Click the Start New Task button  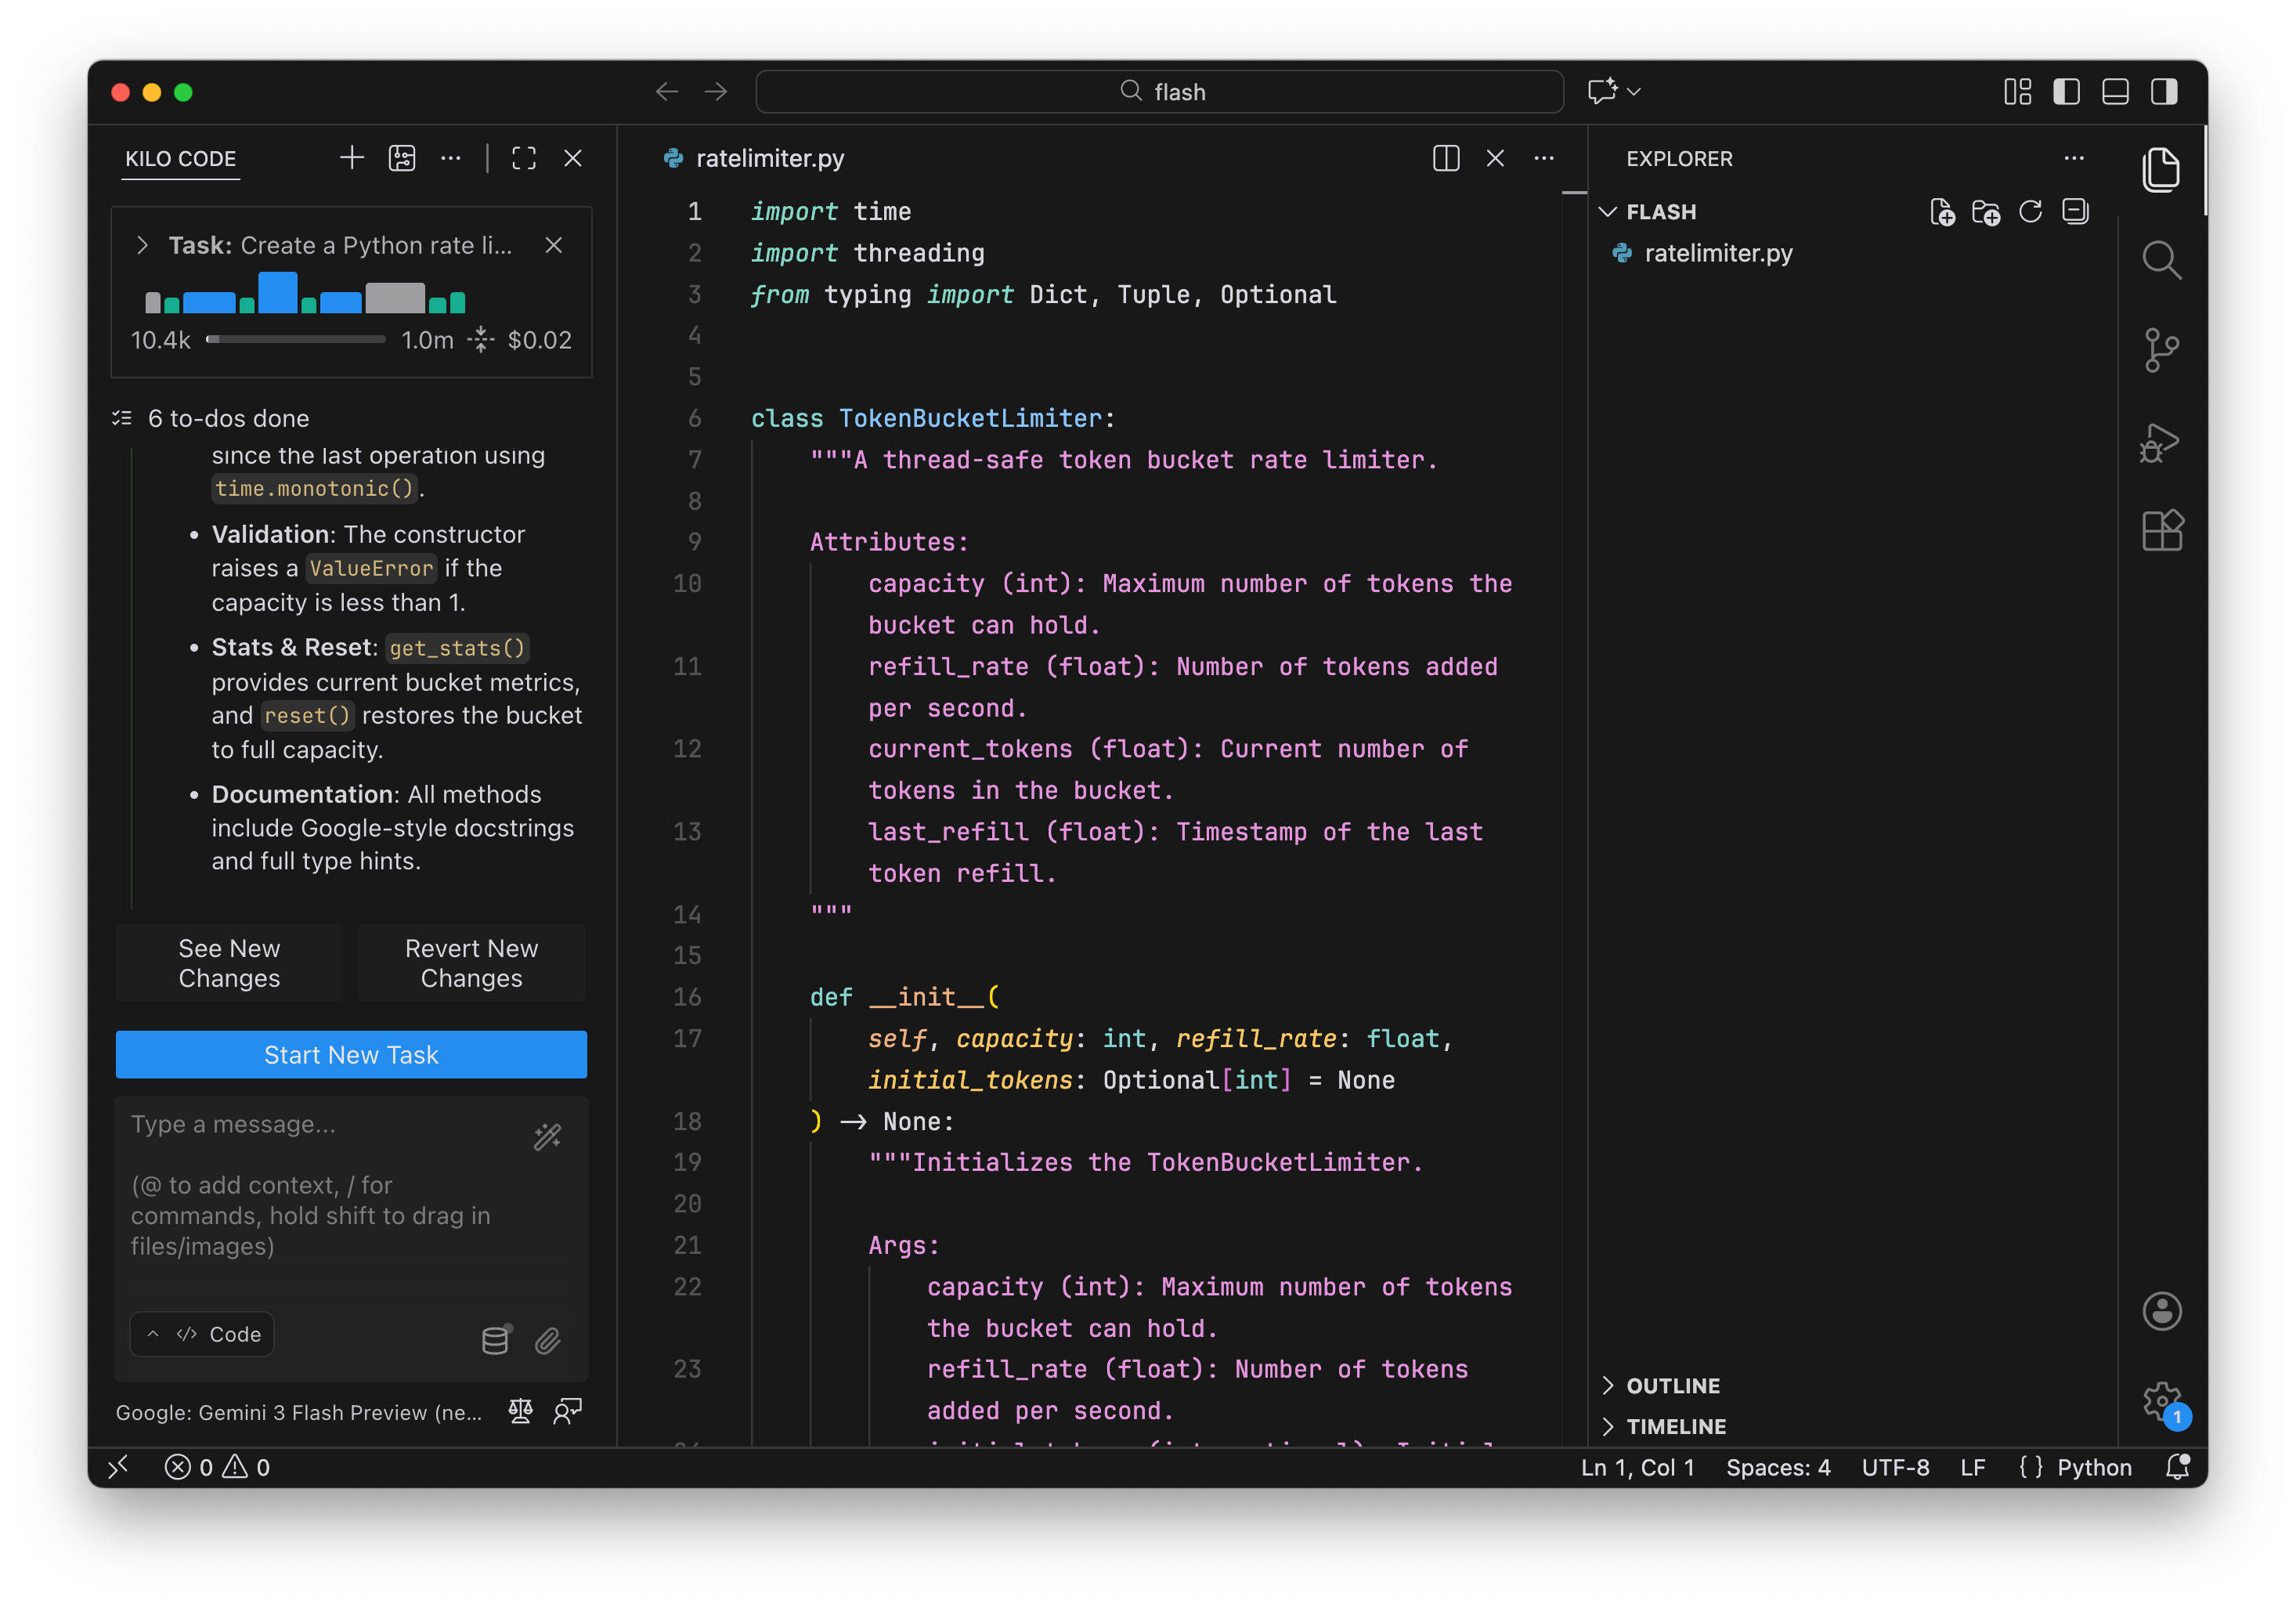click(x=351, y=1054)
